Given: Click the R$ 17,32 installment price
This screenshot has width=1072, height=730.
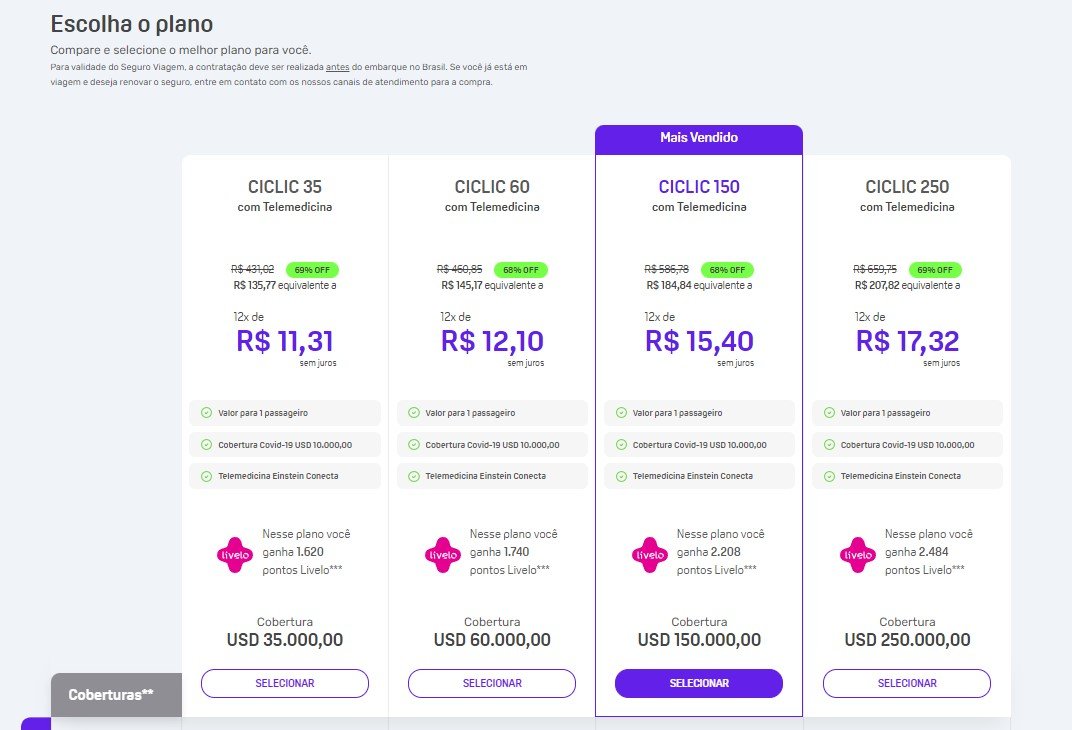Looking at the screenshot, I should click(x=907, y=341).
